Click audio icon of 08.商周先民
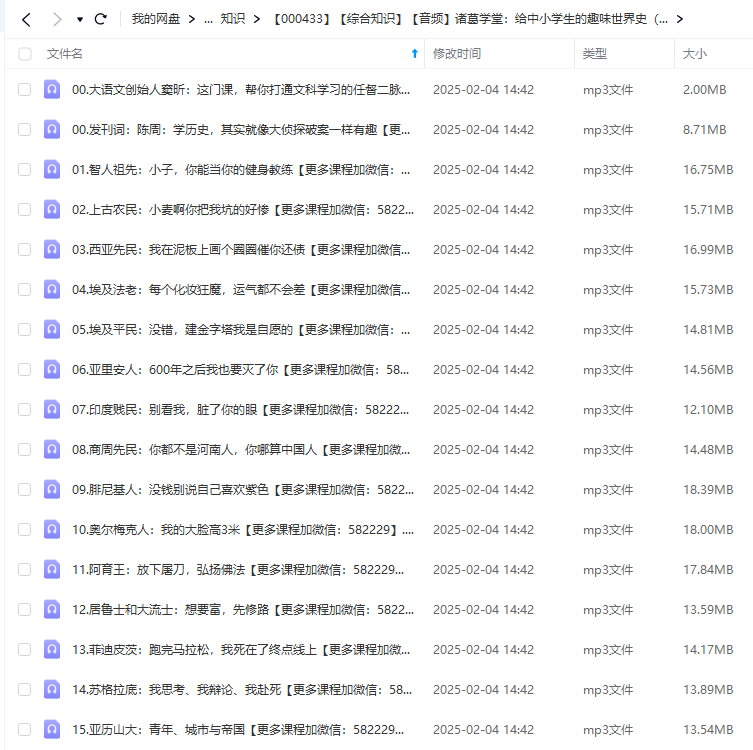The height and width of the screenshot is (750, 753). [52, 449]
